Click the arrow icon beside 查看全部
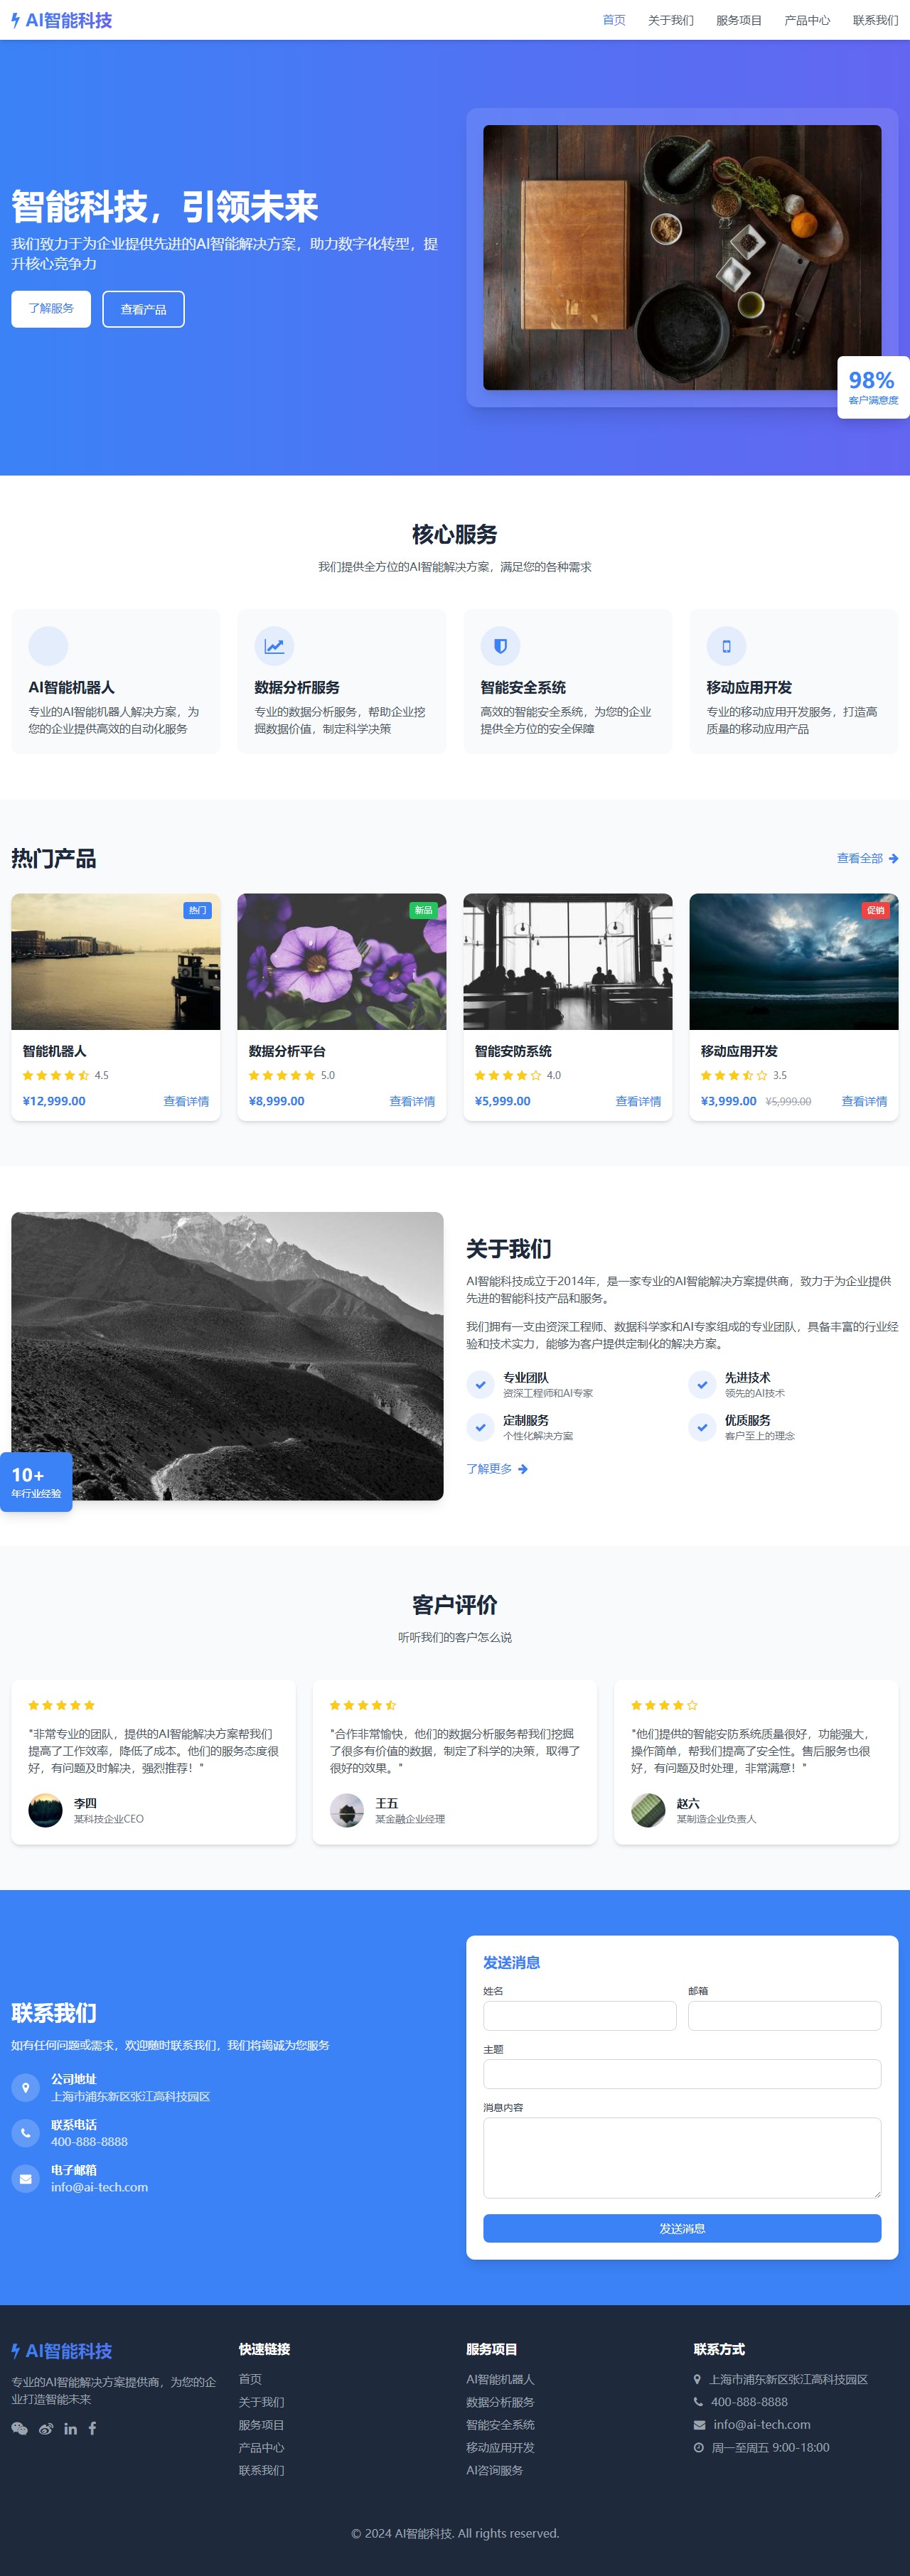Image resolution: width=910 pixels, height=2576 pixels. pyautogui.click(x=893, y=858)
